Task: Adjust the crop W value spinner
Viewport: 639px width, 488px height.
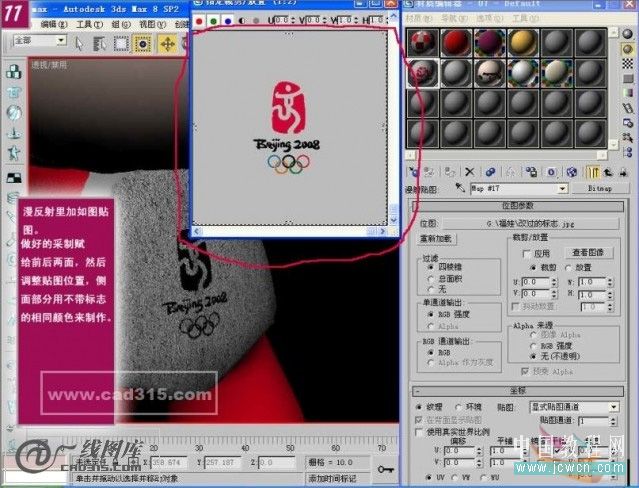Action: pyautogui.click(x=610, y=282)
